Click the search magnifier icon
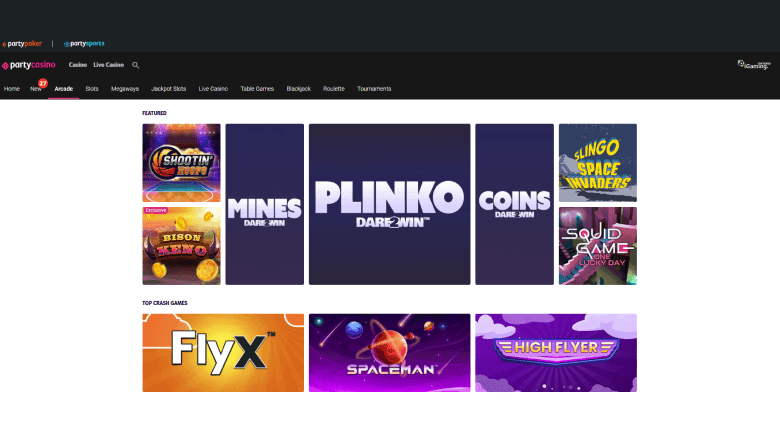 tap(136, 65)
